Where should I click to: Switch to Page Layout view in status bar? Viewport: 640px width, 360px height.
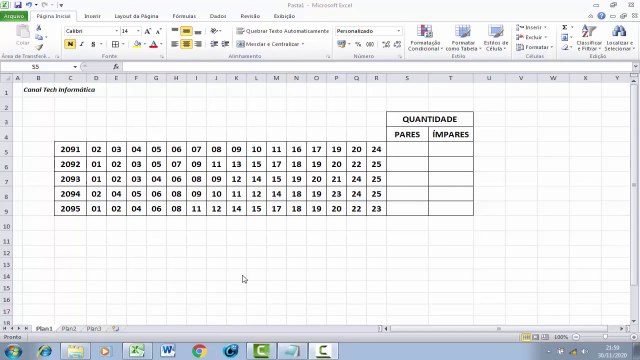[536, 337]
